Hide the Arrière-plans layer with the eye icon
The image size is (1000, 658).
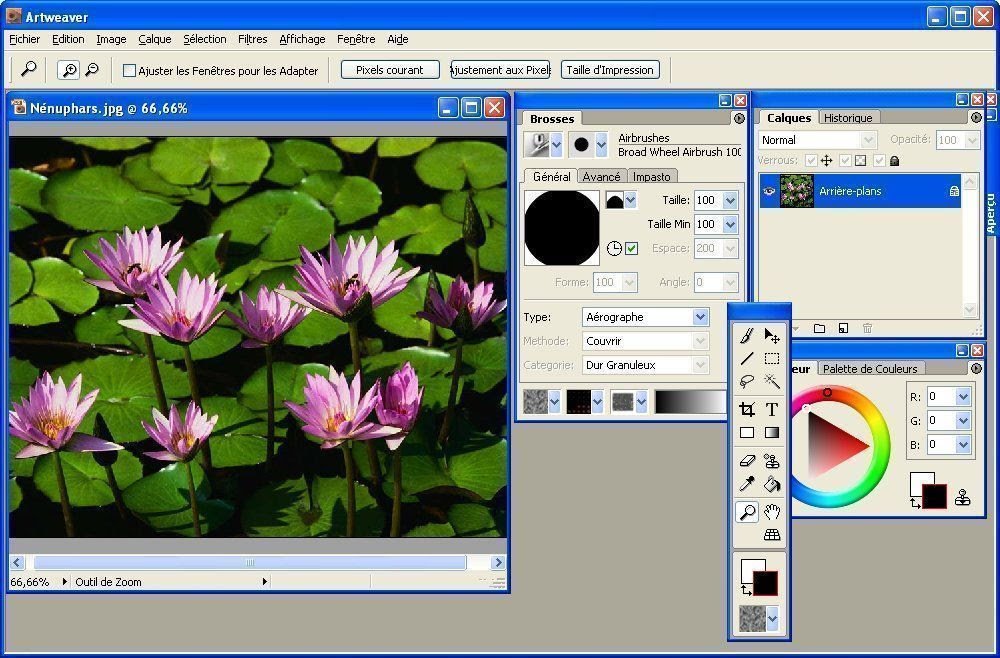[769, 191]
